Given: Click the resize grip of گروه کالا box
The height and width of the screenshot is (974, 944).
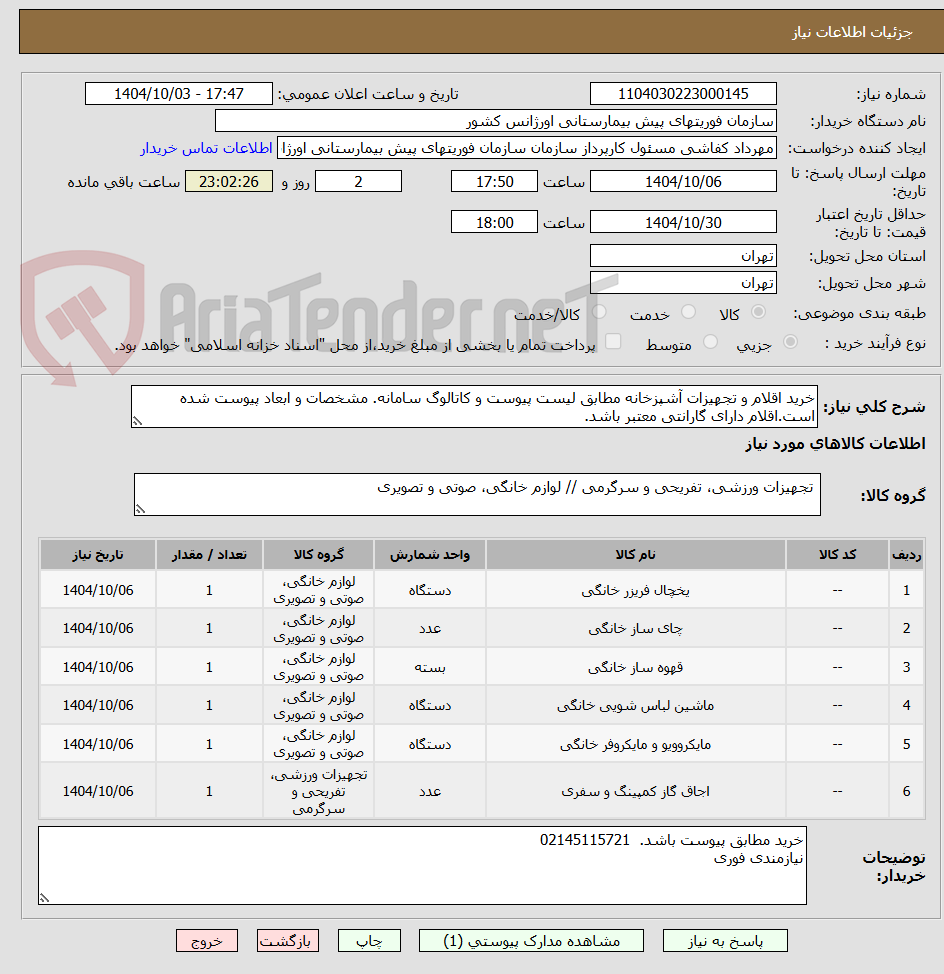Looking at the screenshot, I should pyautogui.click(x=140, y=508).
